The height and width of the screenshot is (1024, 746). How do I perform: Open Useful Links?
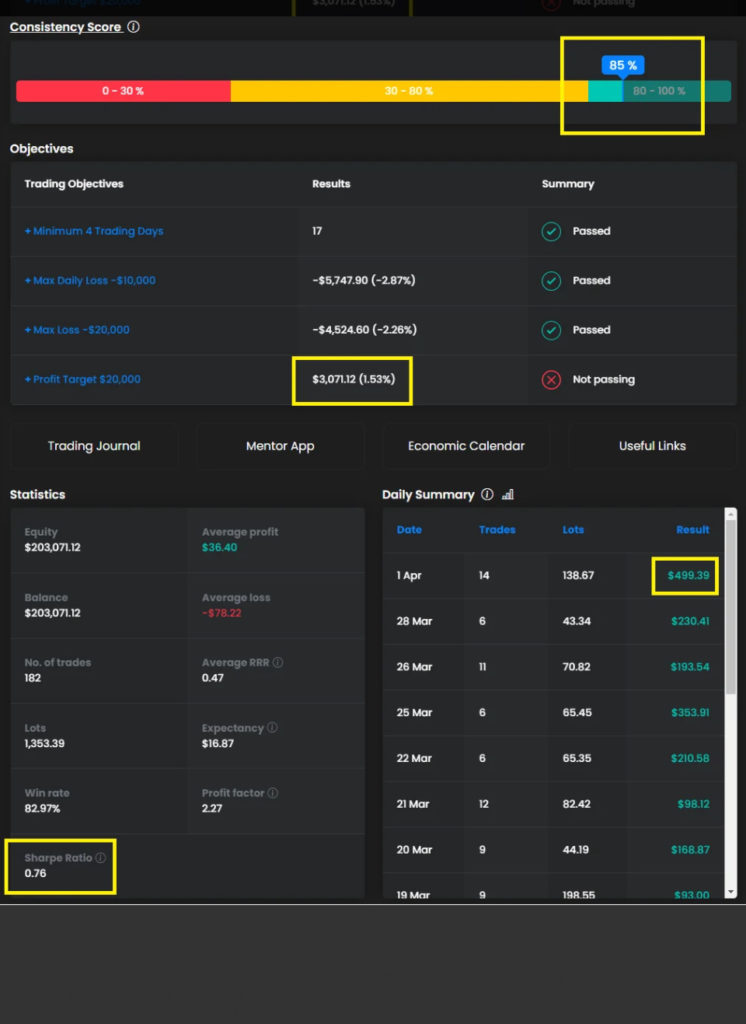click(652, 446)
